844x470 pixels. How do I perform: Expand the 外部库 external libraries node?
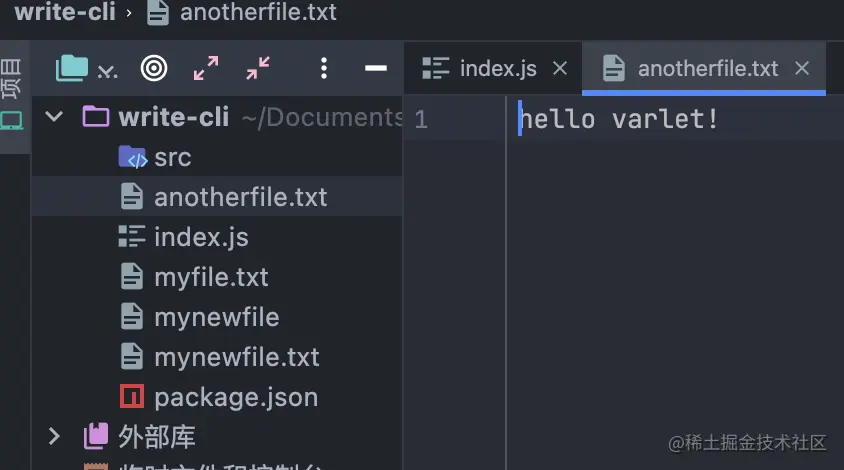pyautogui.click(x=54, y=436)
